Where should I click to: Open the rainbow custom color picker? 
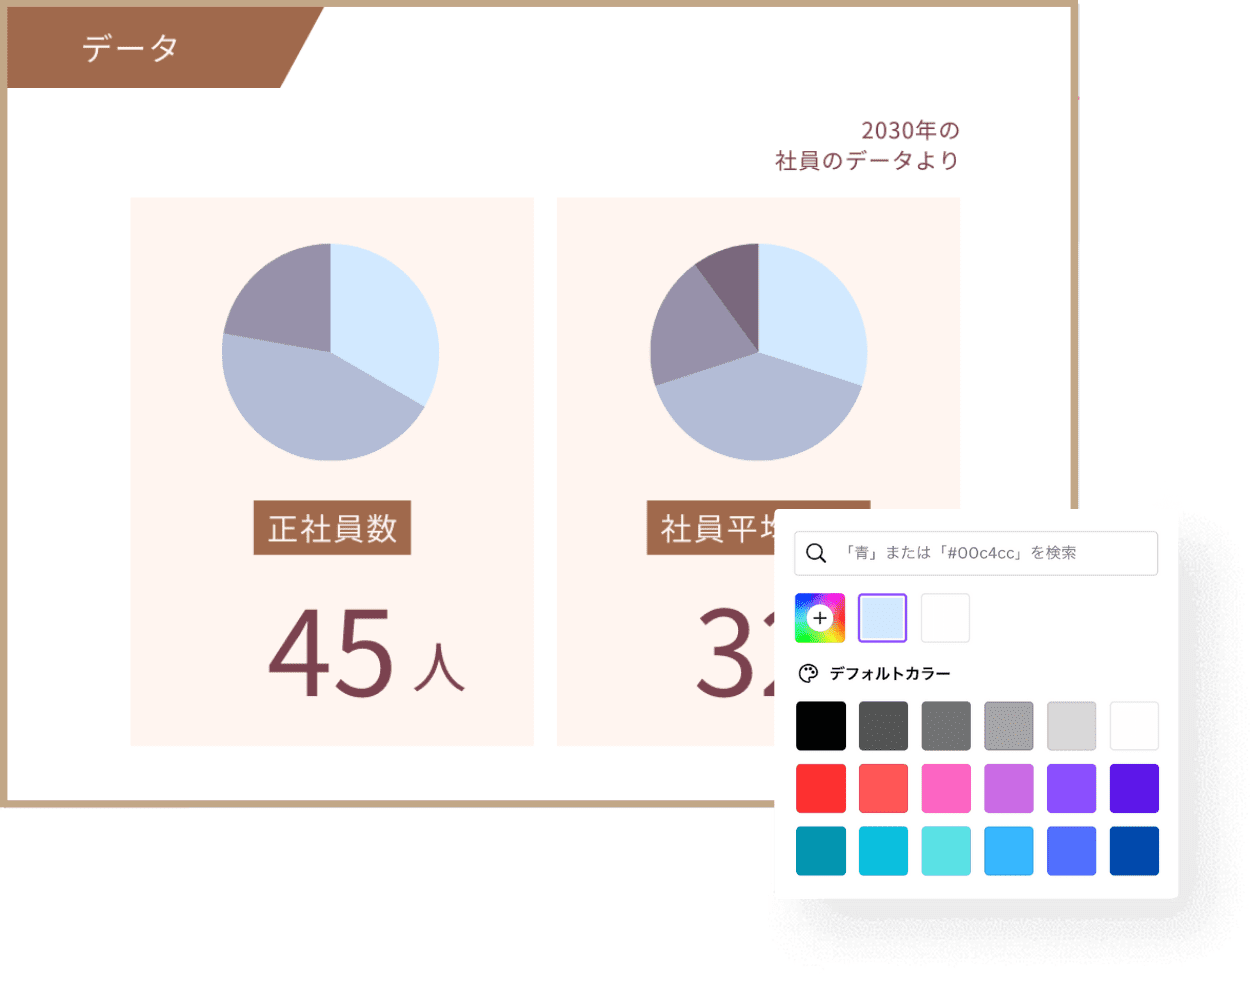coord(820,617)
